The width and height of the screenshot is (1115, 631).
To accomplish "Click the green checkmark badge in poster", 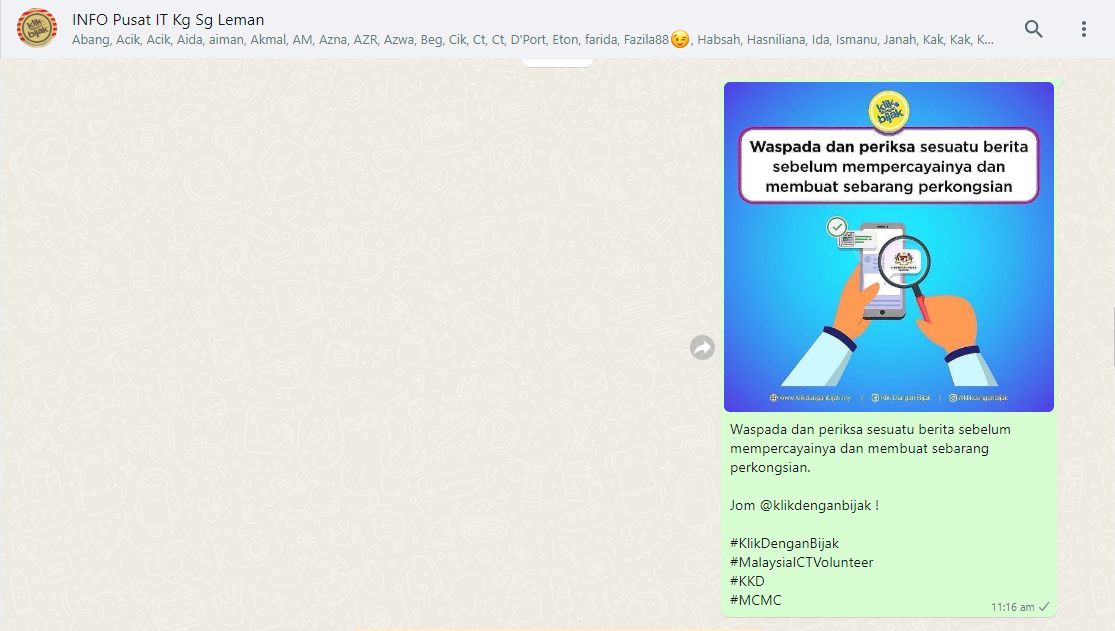I will point(837,228).
